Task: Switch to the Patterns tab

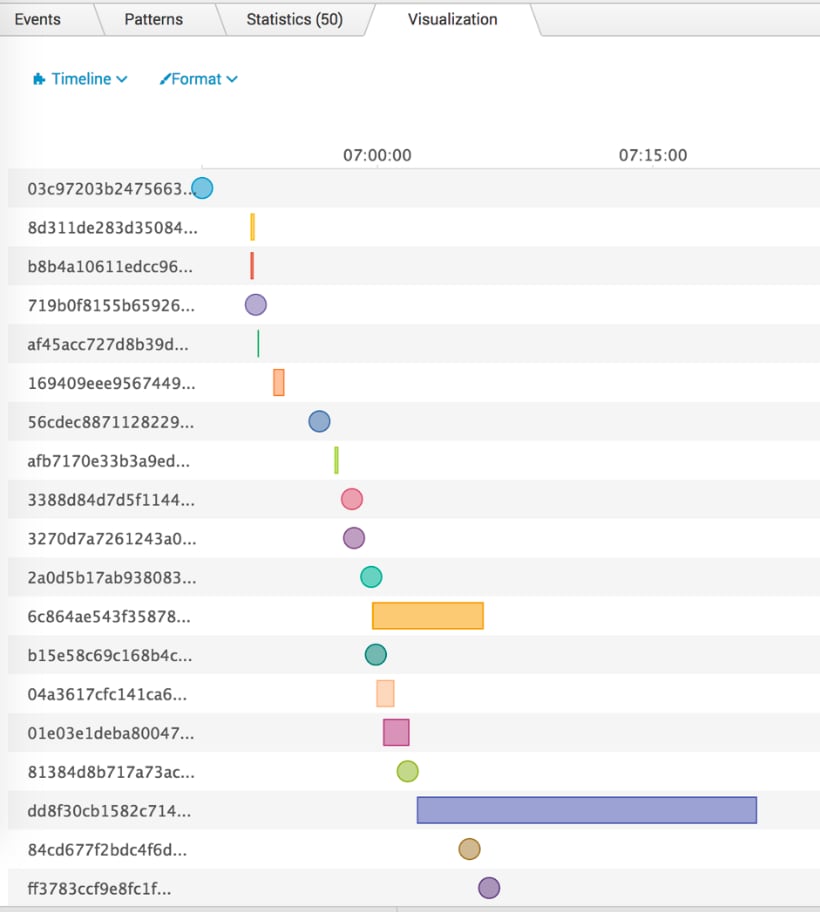Action: pos(153,19)
